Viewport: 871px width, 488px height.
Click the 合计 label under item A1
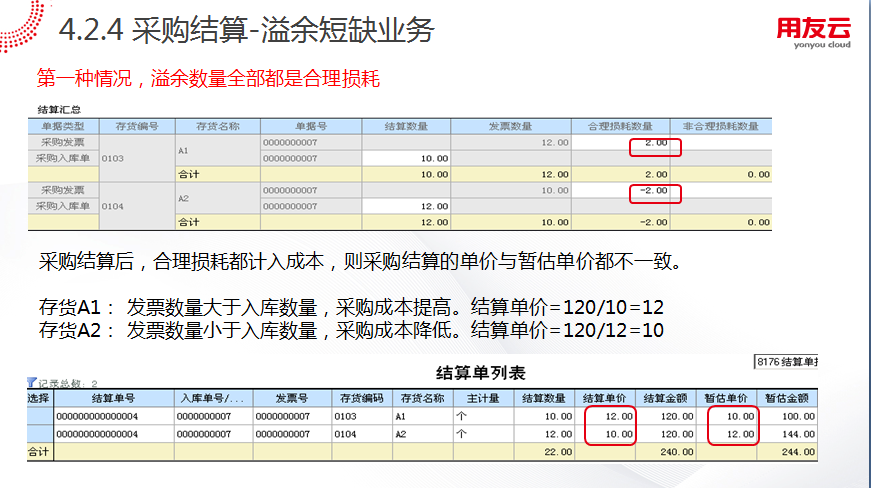pyautogui.click(x=189, y=174)
